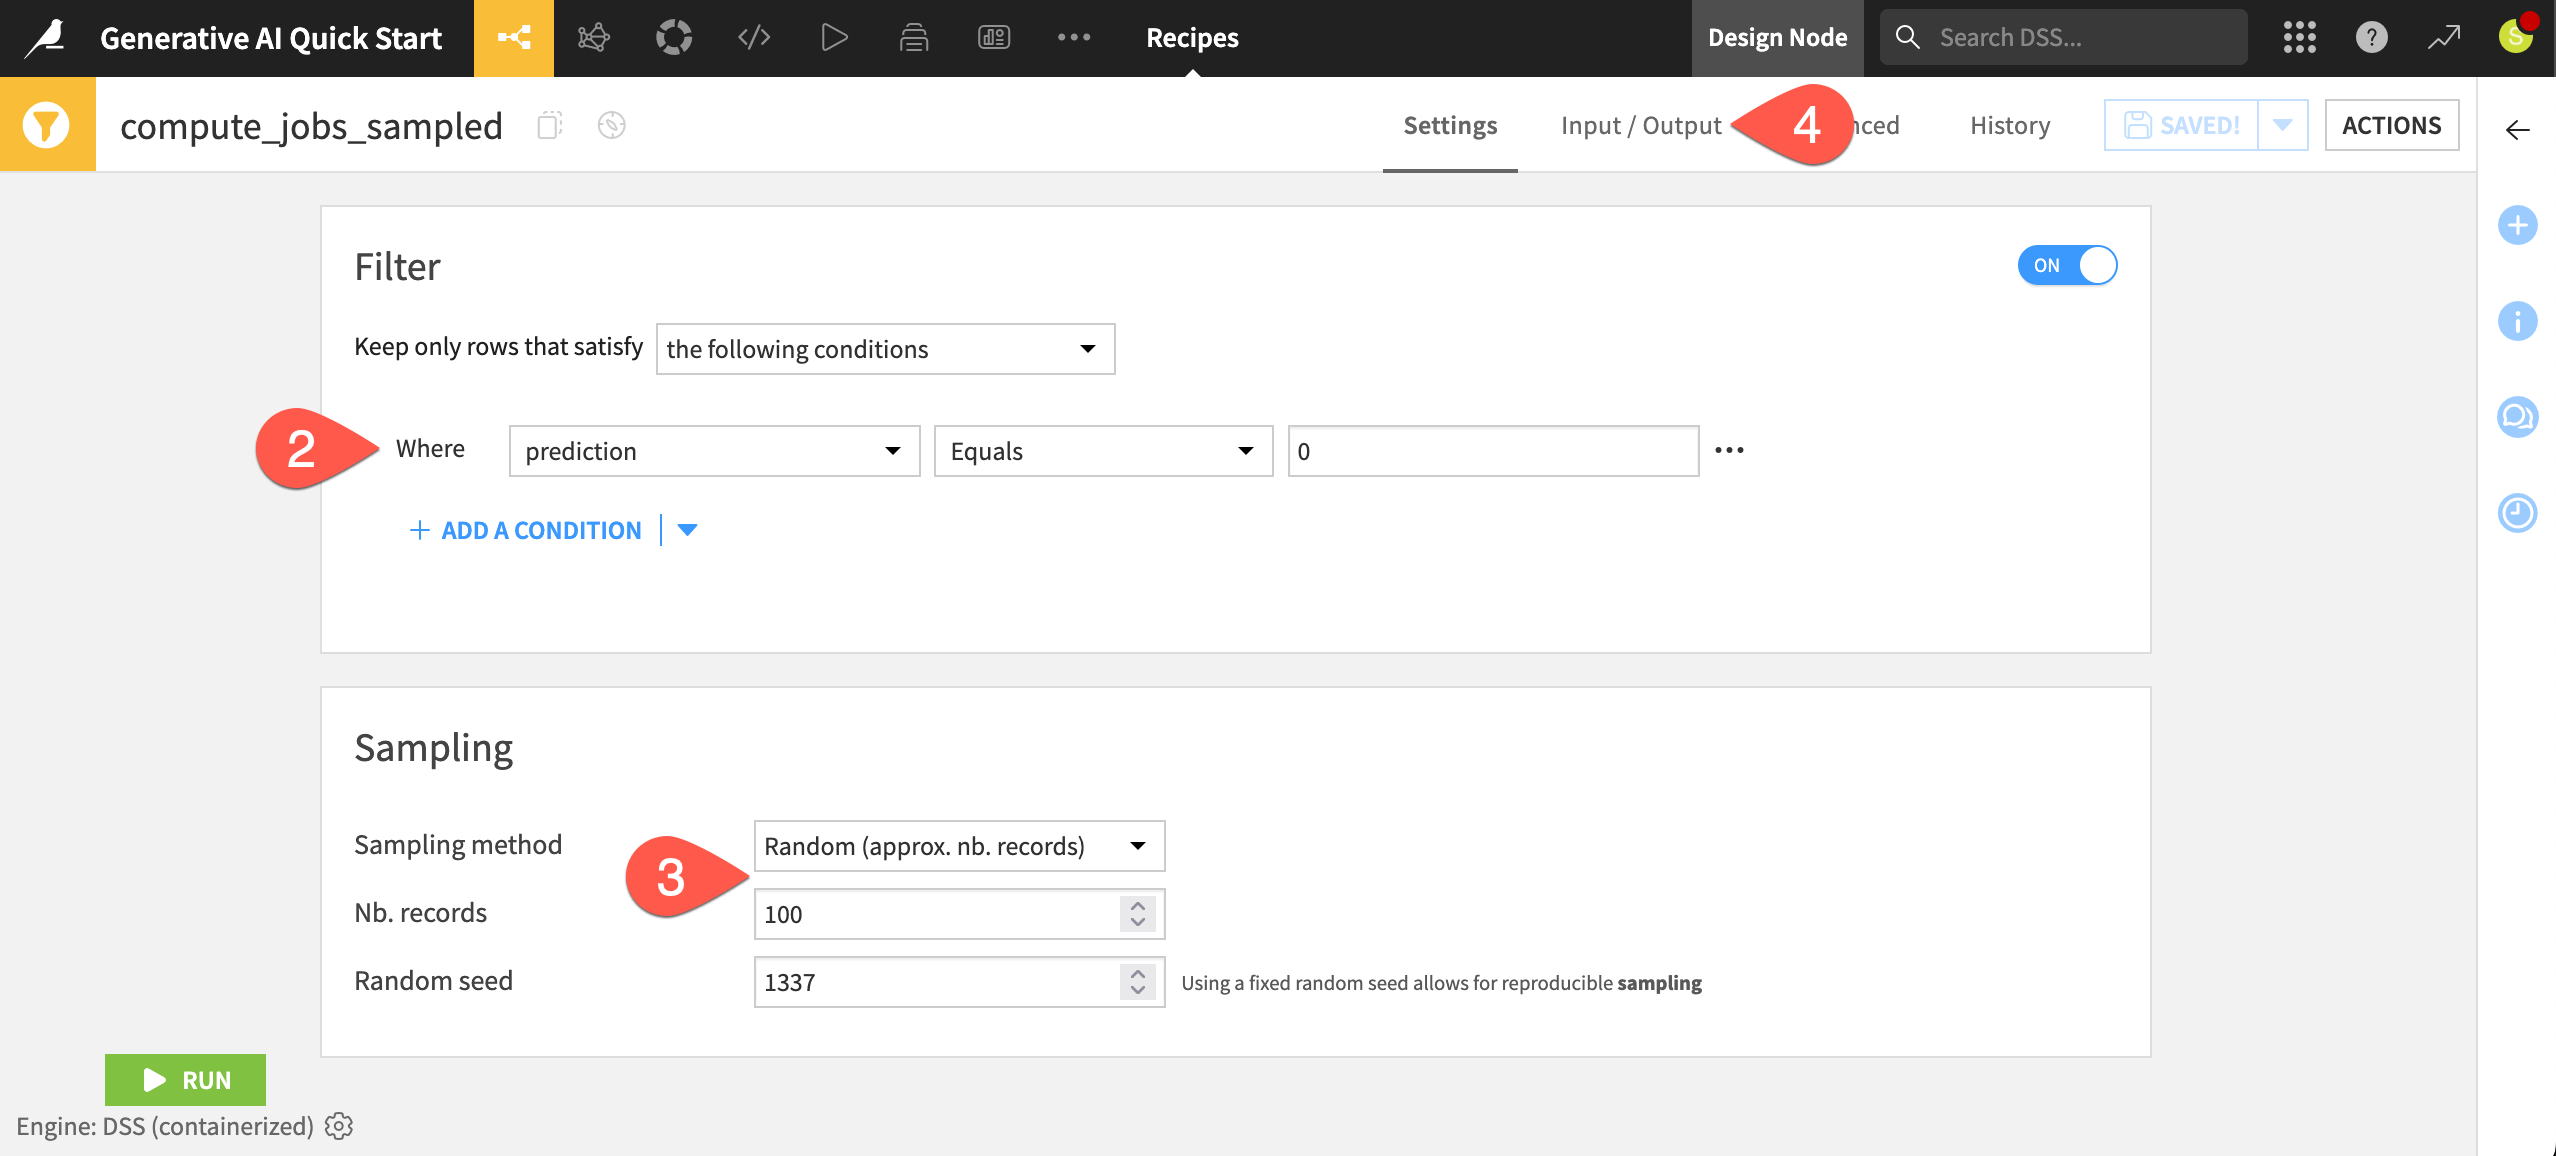Open the History tab of the recipe
The width and height of the screenshot is (2556, 1156).
pyautogui.click(x=2009, y=125)
